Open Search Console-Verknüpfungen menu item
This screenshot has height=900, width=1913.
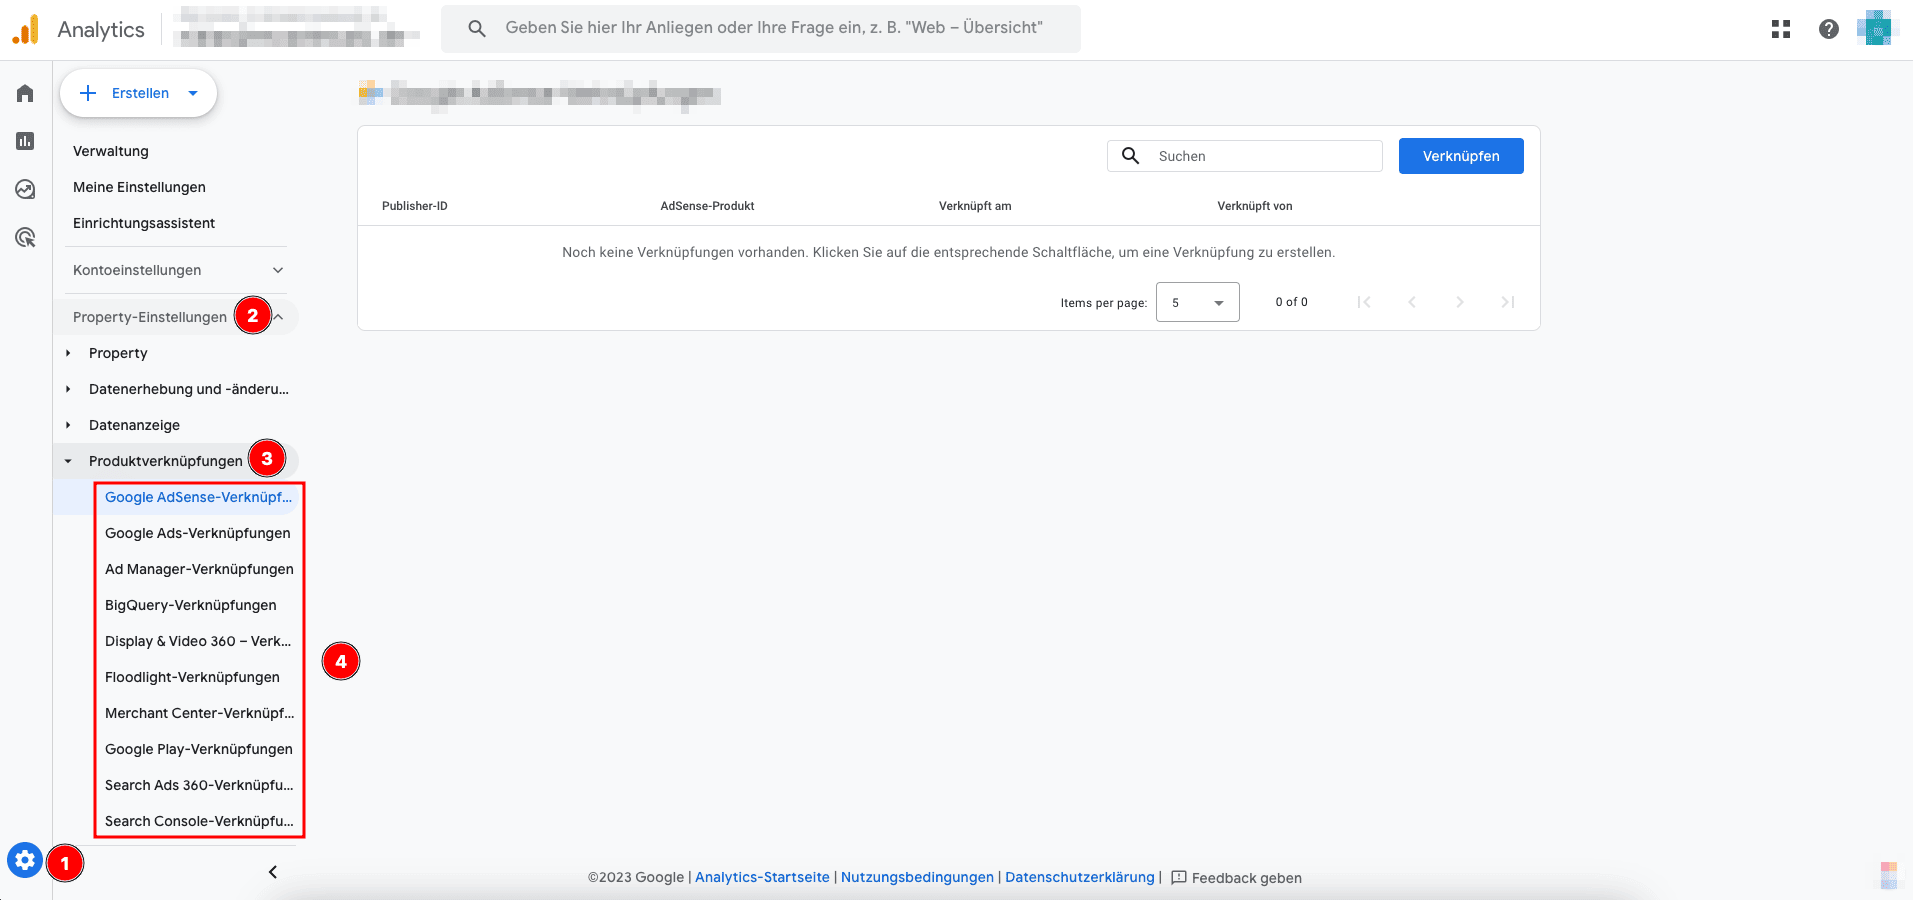tap(199, 821)
